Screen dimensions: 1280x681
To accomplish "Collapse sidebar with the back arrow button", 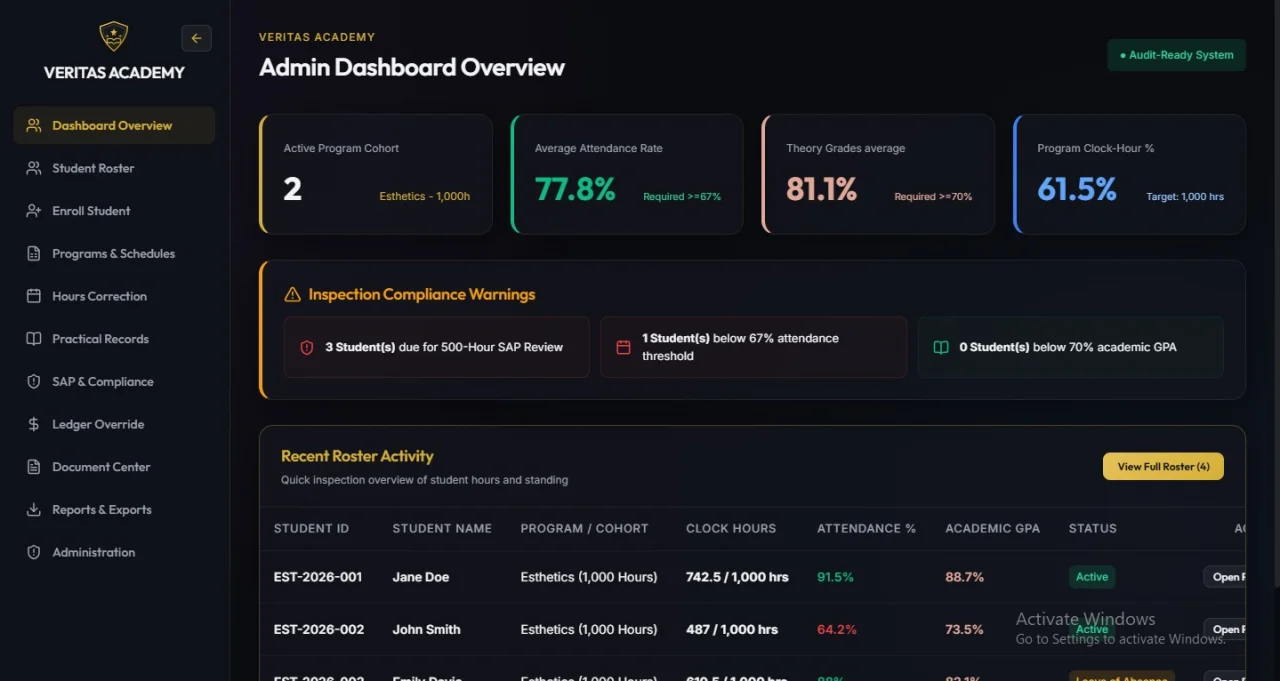I will pyautogui.click(x=196, y=38).
